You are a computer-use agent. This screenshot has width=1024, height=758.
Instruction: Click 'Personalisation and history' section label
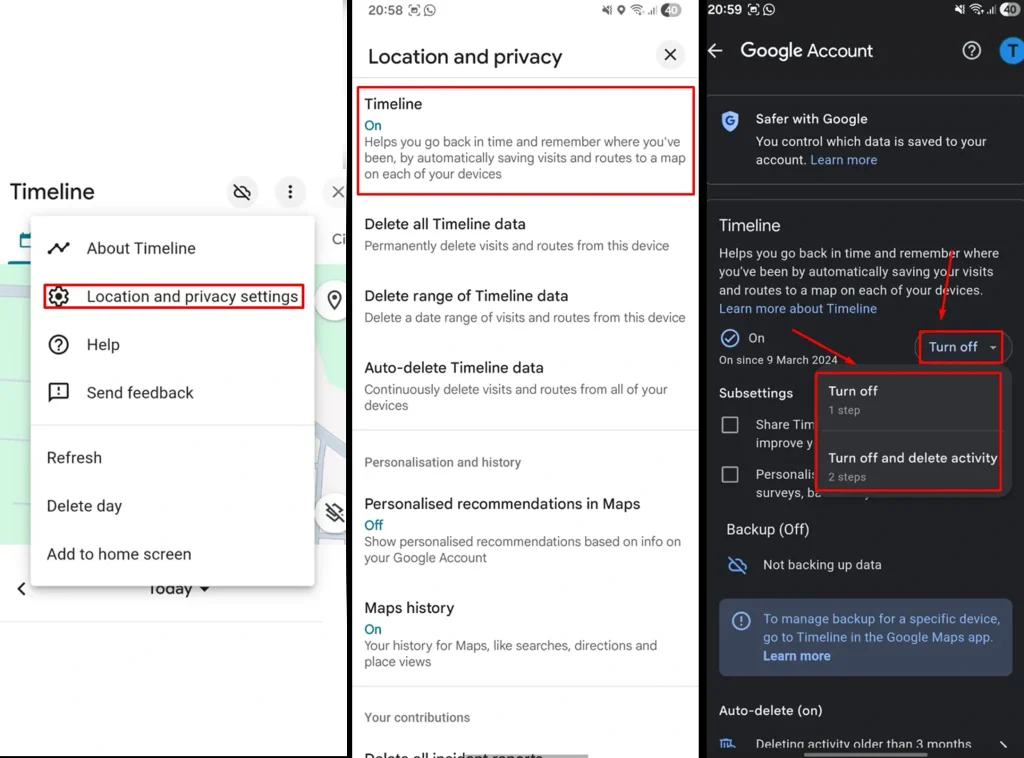pyautogui.click(x=443, y=462)
